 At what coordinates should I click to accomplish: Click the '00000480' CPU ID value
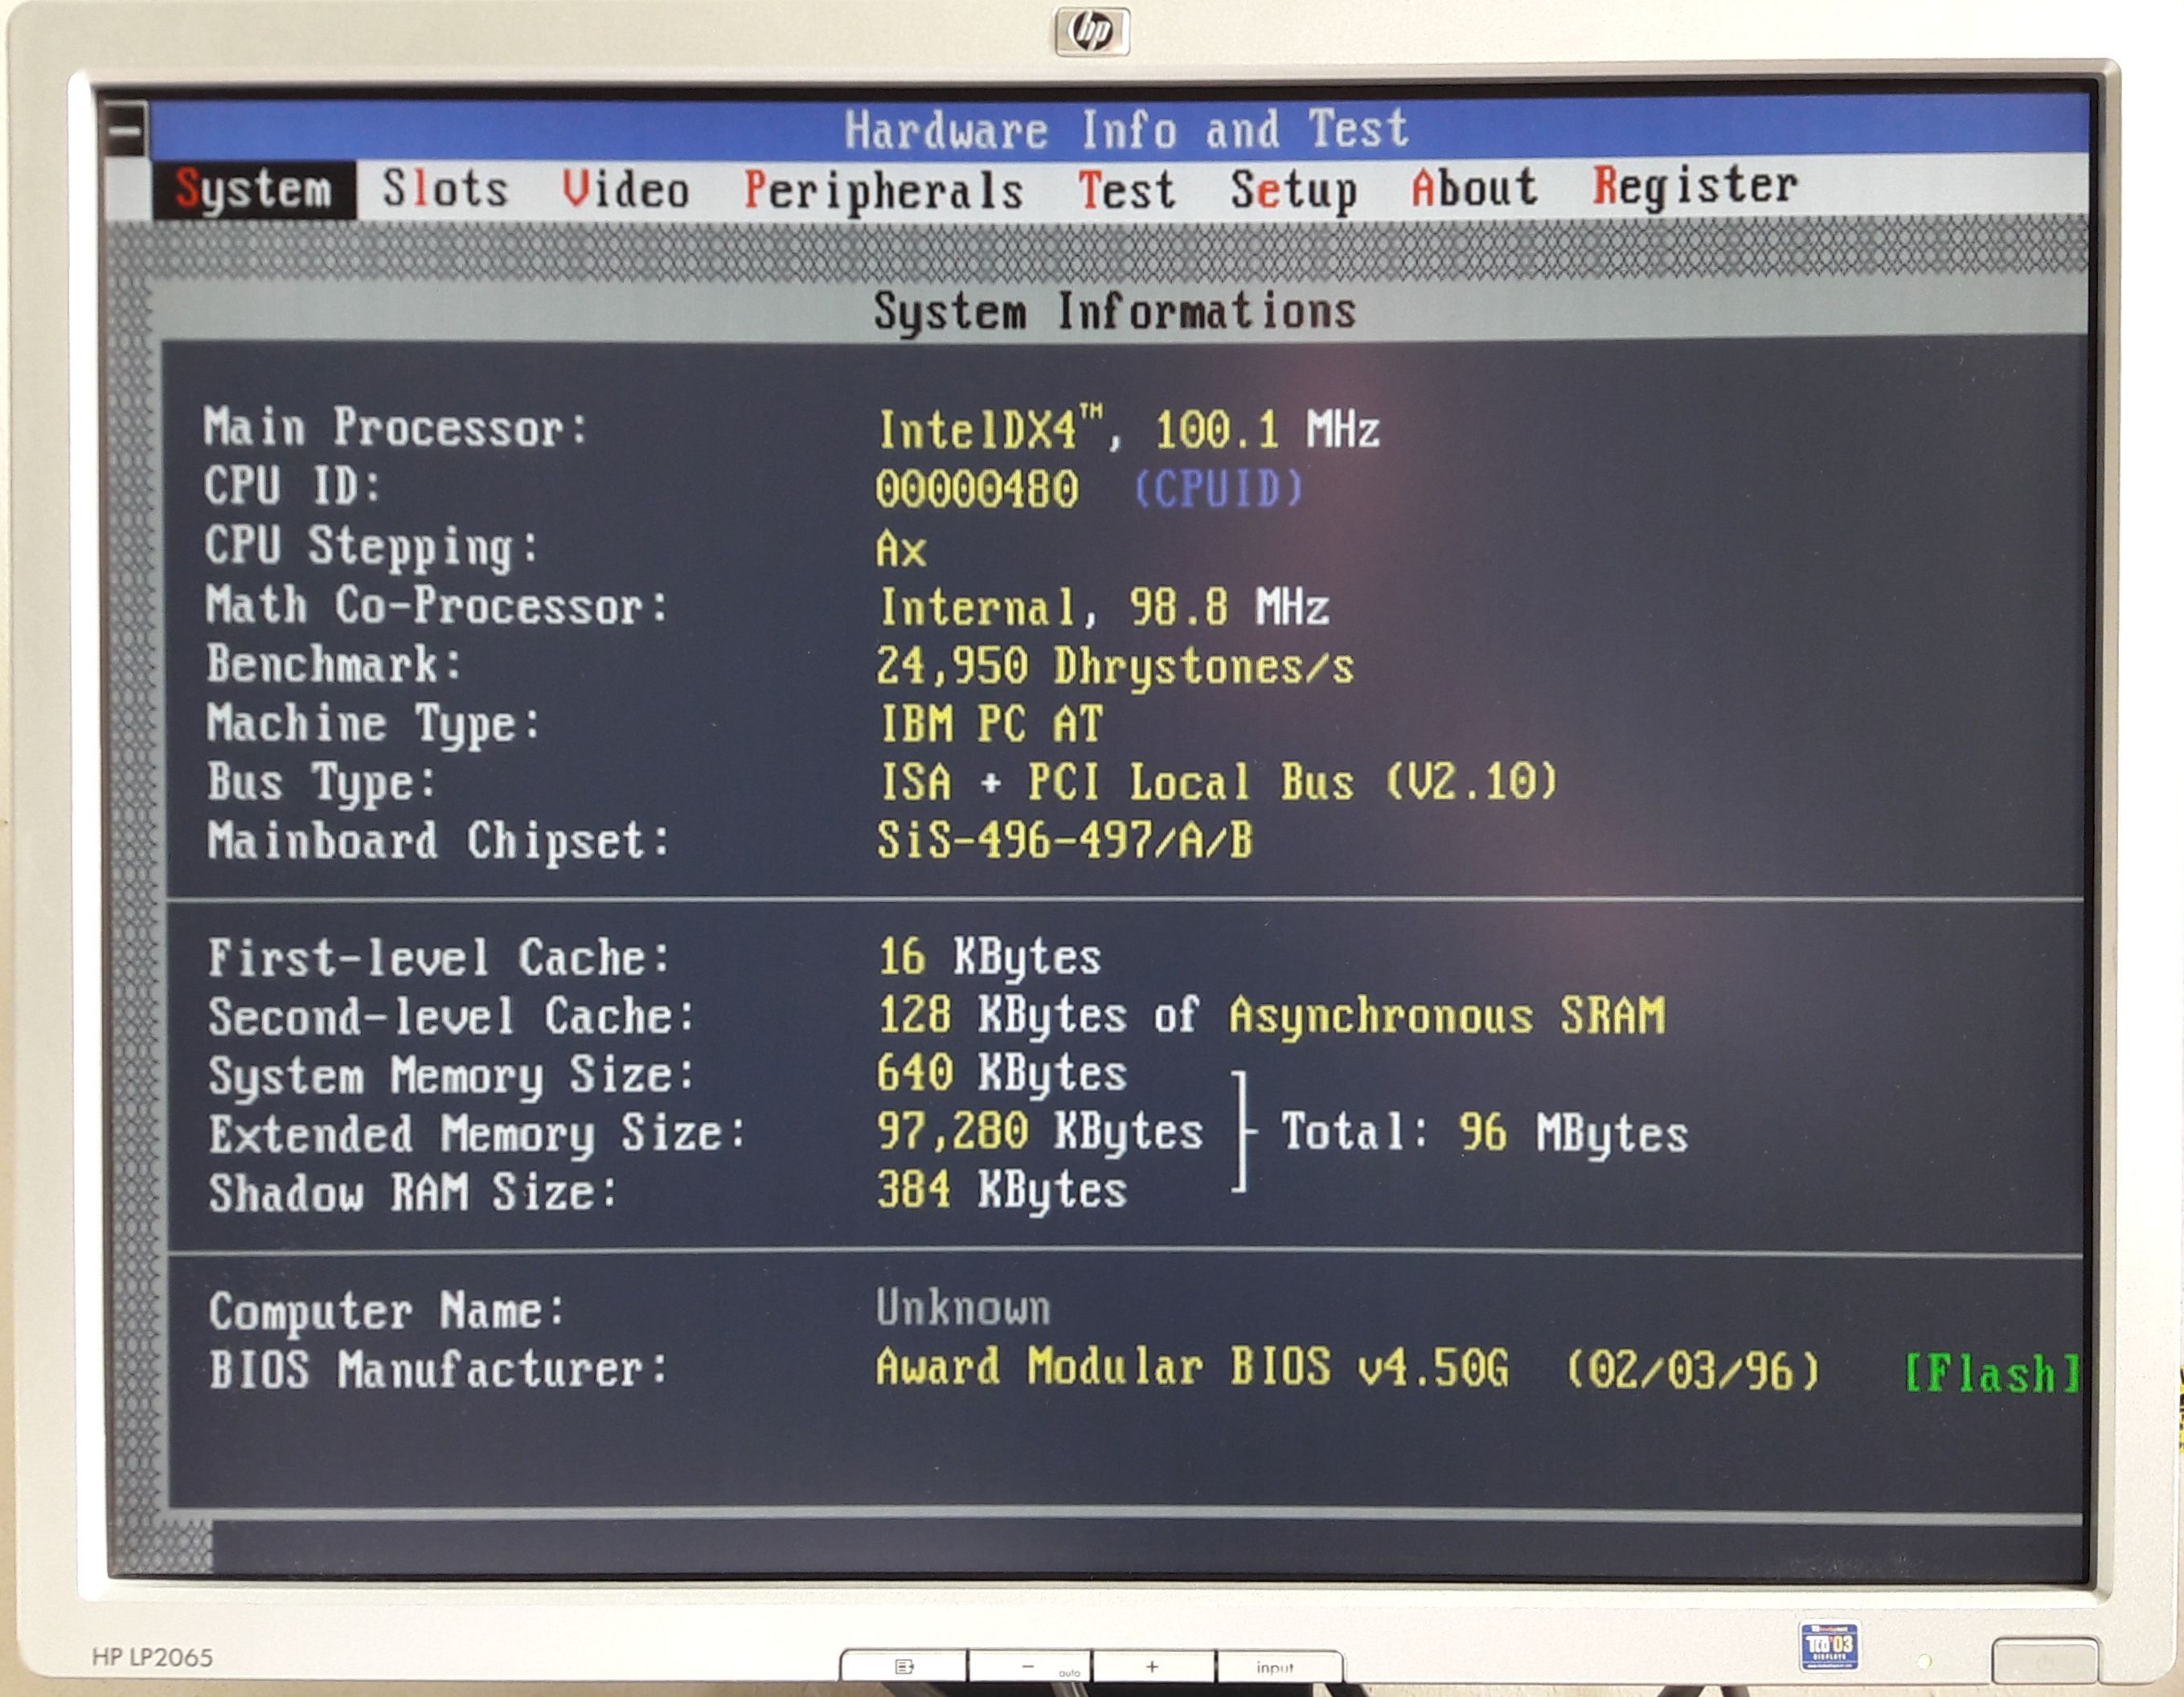point(977,489)
